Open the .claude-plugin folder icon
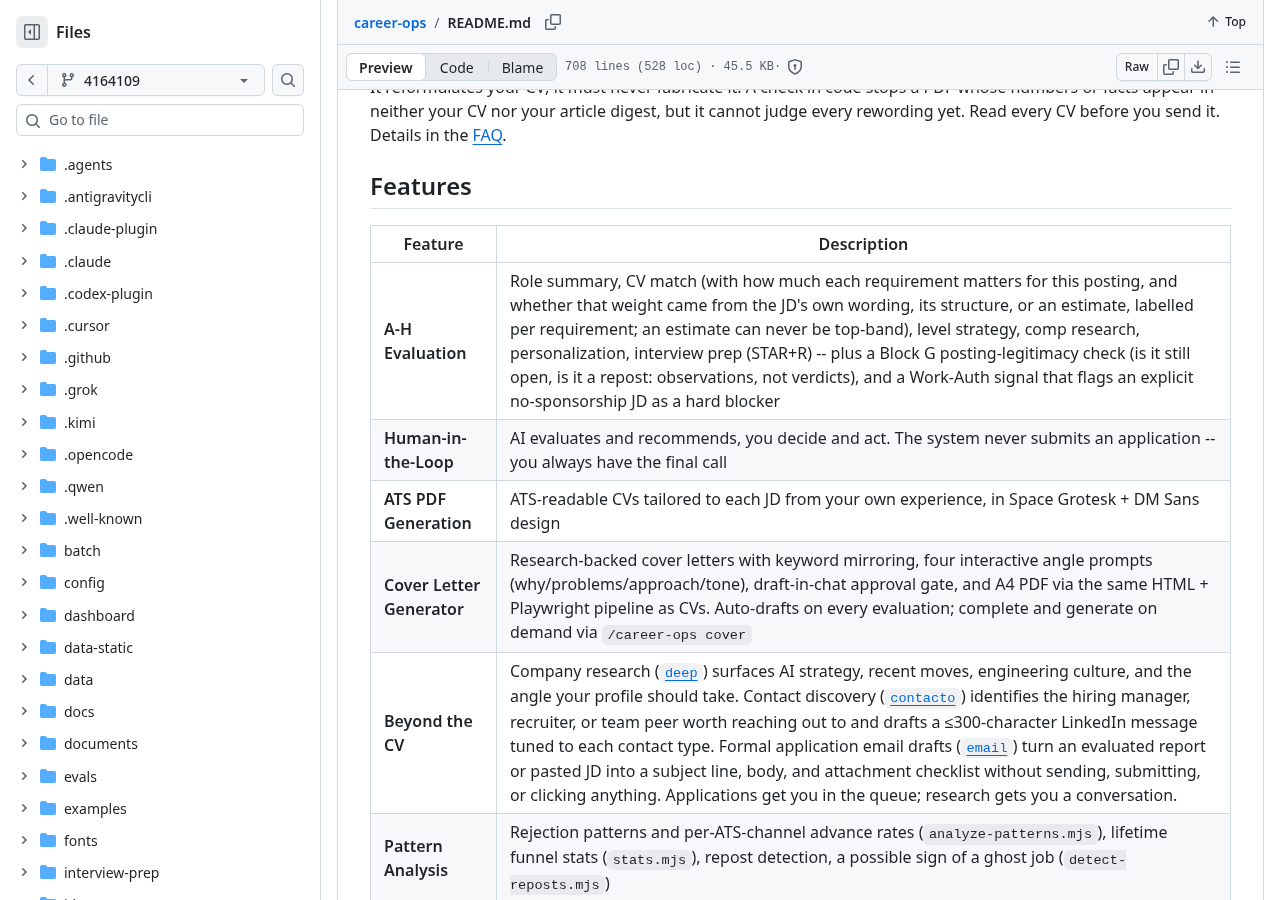The width and height of the screenshot is (1280, 900). 48,228
